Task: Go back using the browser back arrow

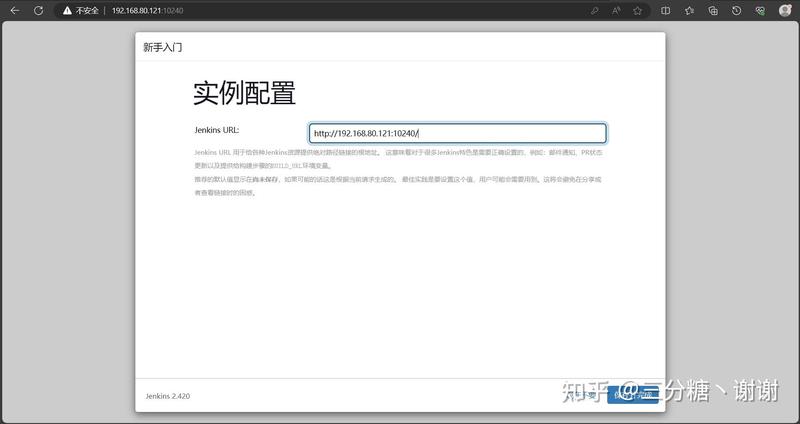Action: tap(15, 10)
